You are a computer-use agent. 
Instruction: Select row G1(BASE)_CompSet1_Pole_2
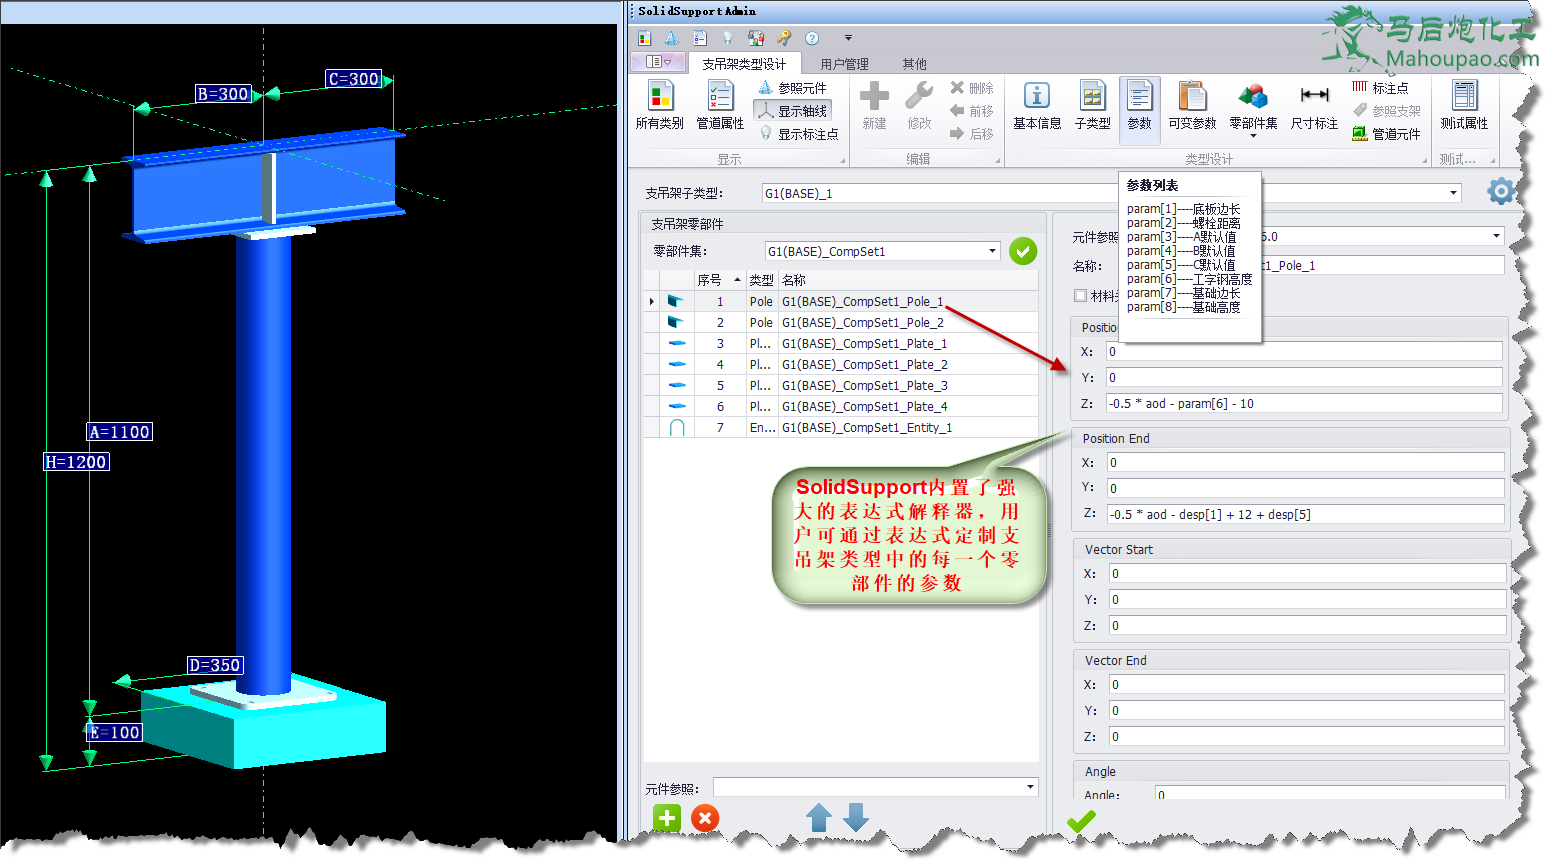click(841, 322)
